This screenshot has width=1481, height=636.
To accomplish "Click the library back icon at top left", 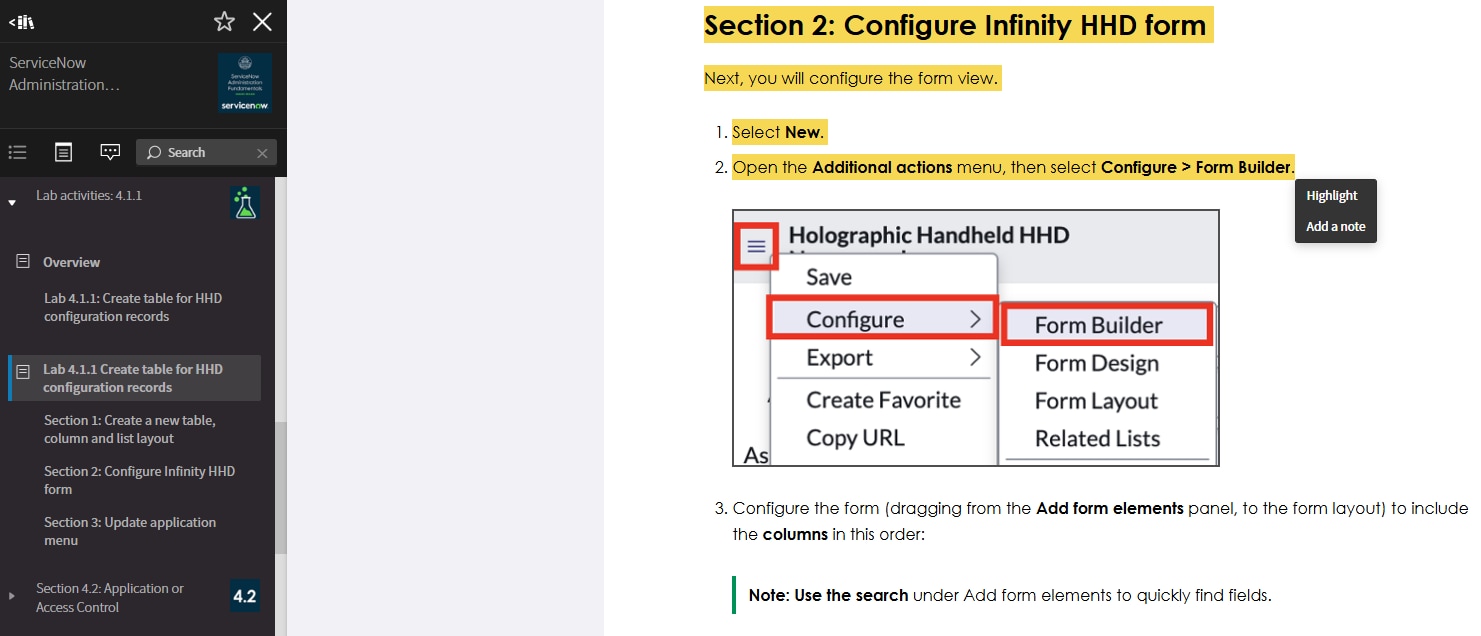I will coord(22,22).
